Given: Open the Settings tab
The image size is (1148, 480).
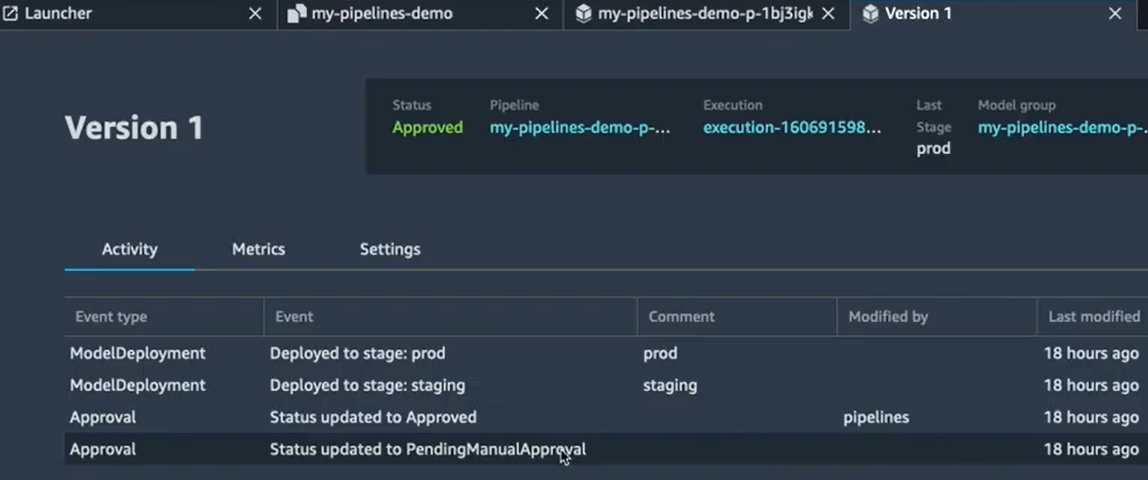Looking at the screenshot, I should (x=390, y=249).
